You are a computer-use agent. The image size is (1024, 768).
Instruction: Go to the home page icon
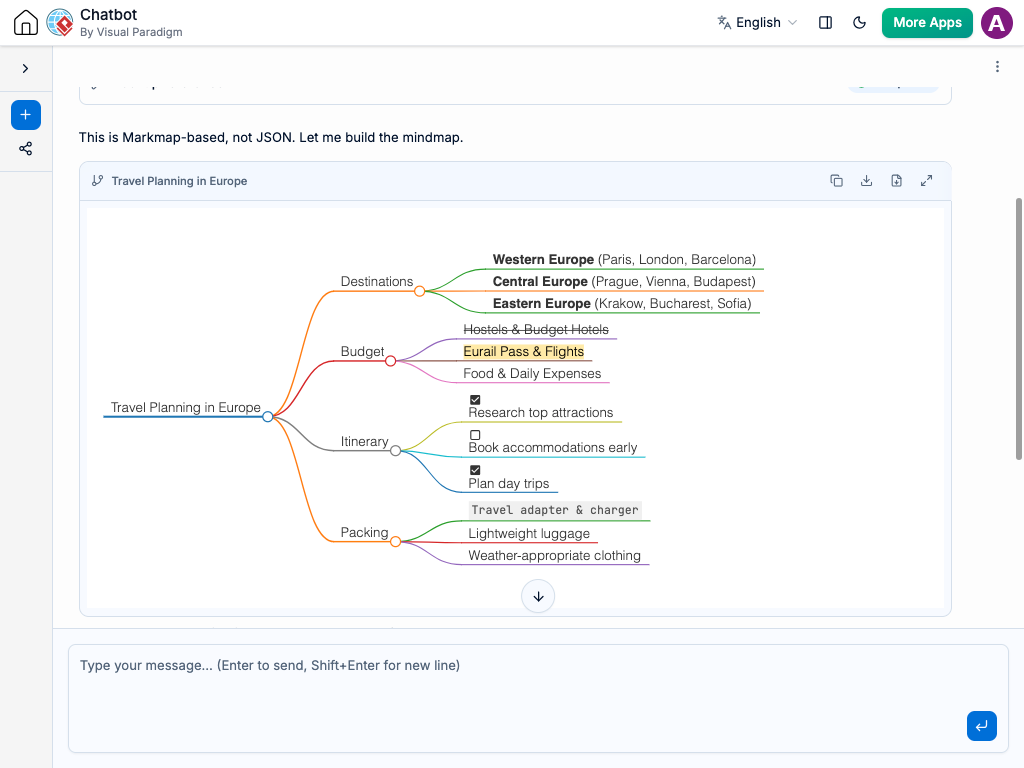click(x=25, y=23)
